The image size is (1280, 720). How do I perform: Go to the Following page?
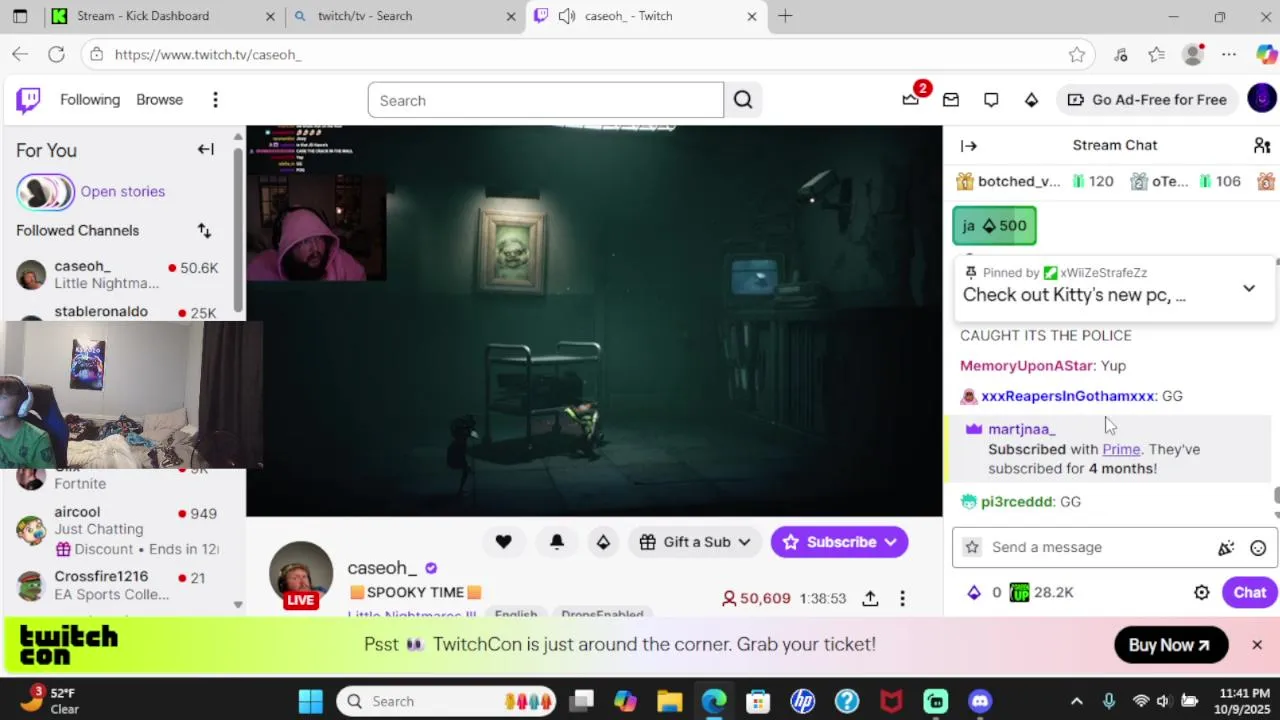(90, 100)
